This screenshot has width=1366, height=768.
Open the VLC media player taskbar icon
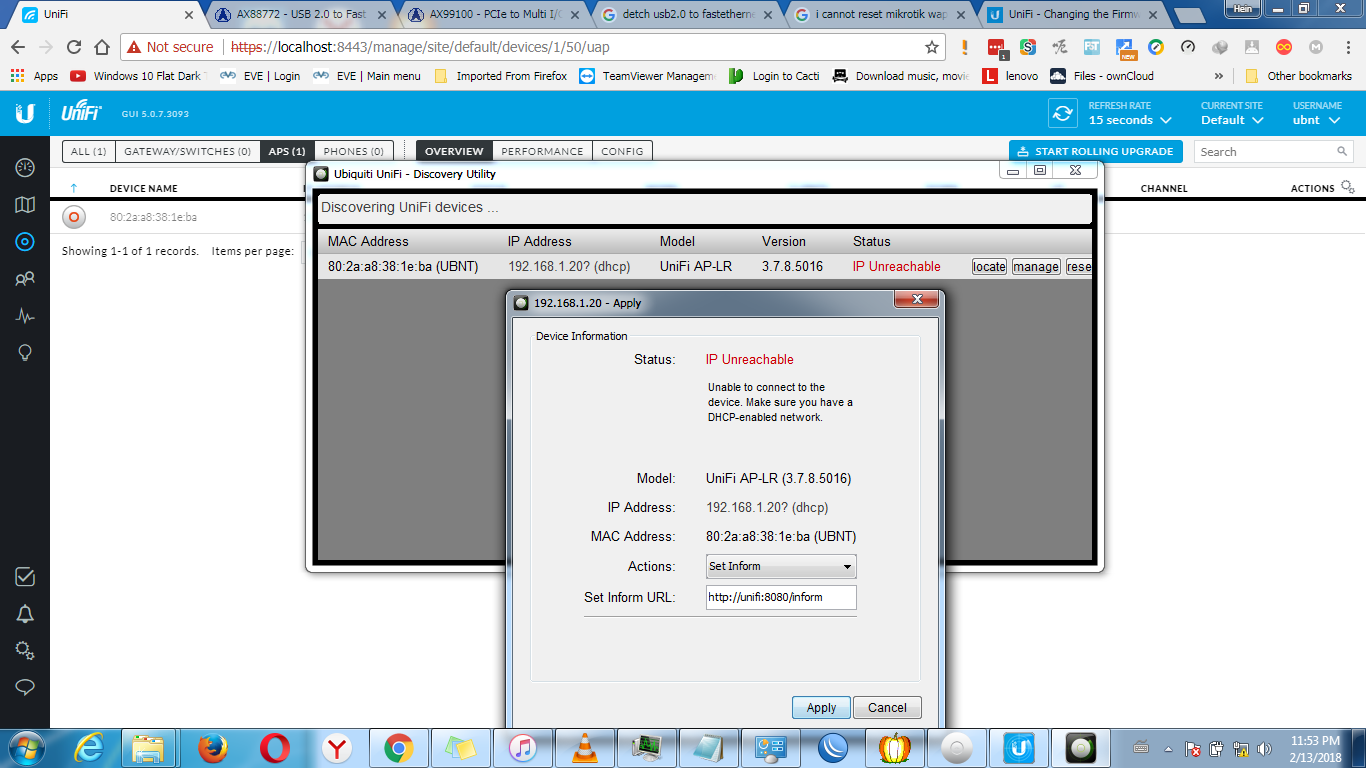coord(583,747)
